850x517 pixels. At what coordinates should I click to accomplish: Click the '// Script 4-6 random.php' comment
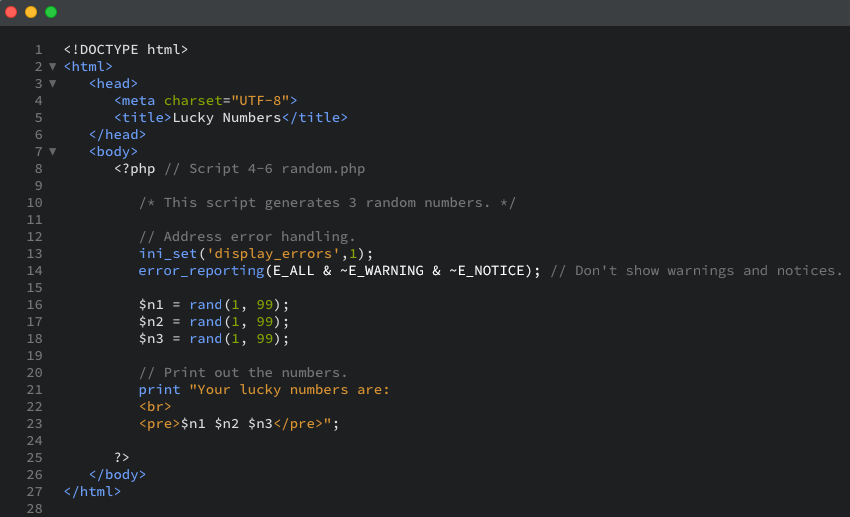coord(265,169)
